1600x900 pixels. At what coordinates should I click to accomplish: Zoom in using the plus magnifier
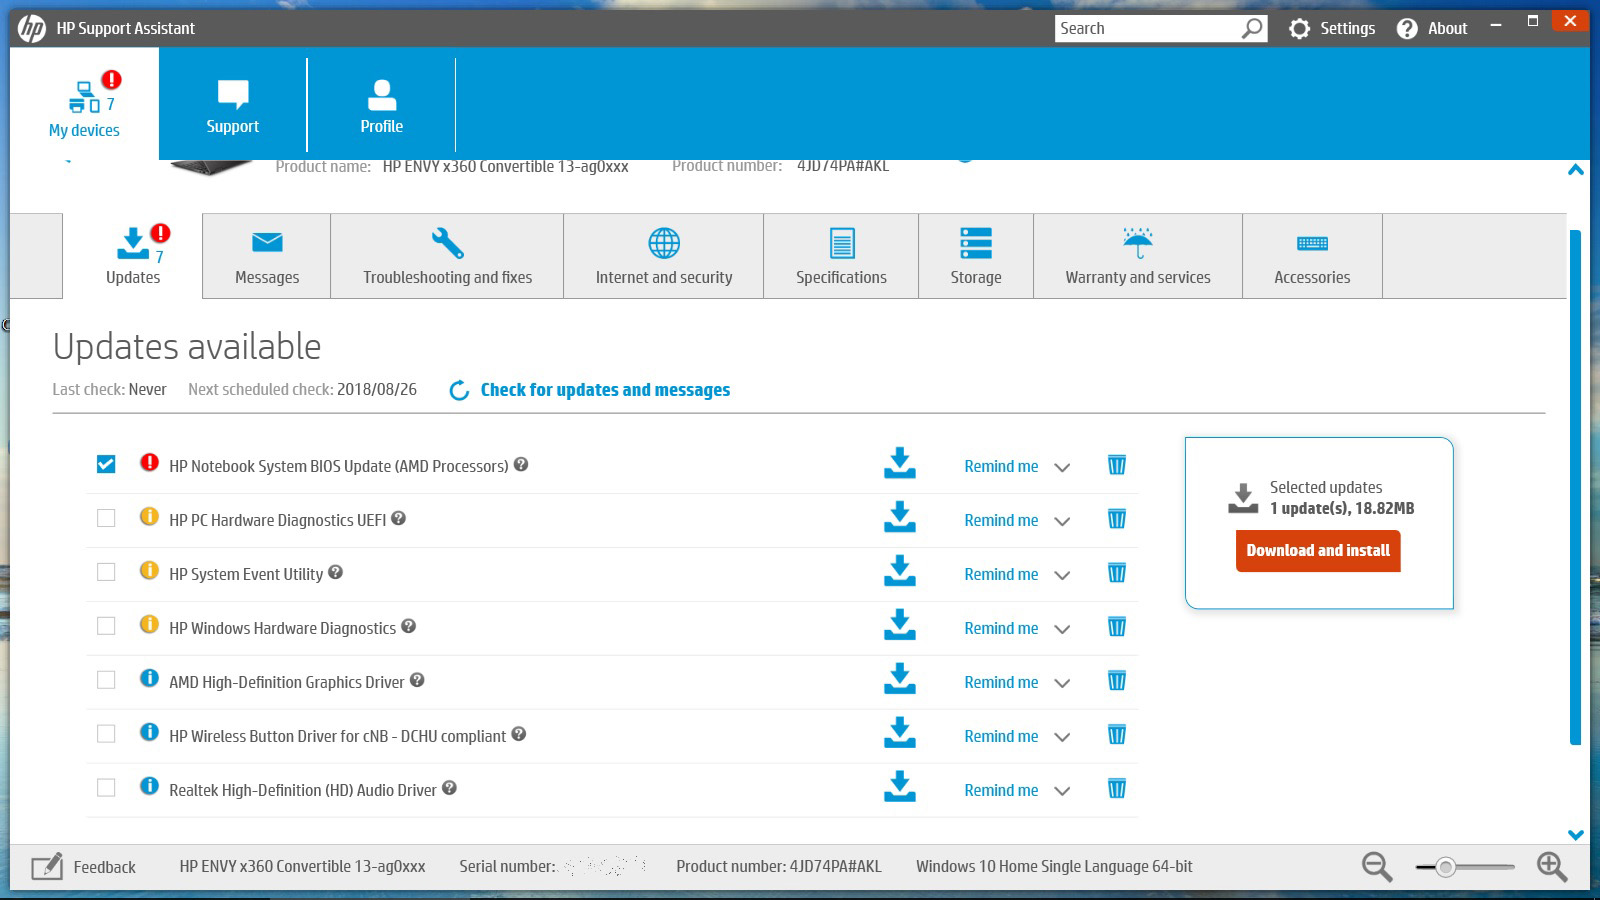(1552, 866)
